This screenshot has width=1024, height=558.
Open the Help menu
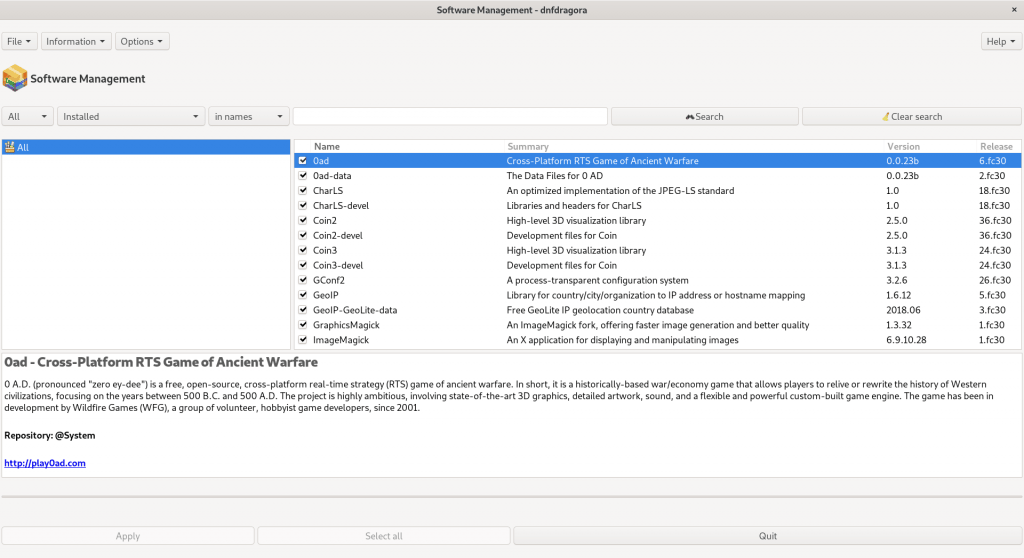coord(1001,41)
